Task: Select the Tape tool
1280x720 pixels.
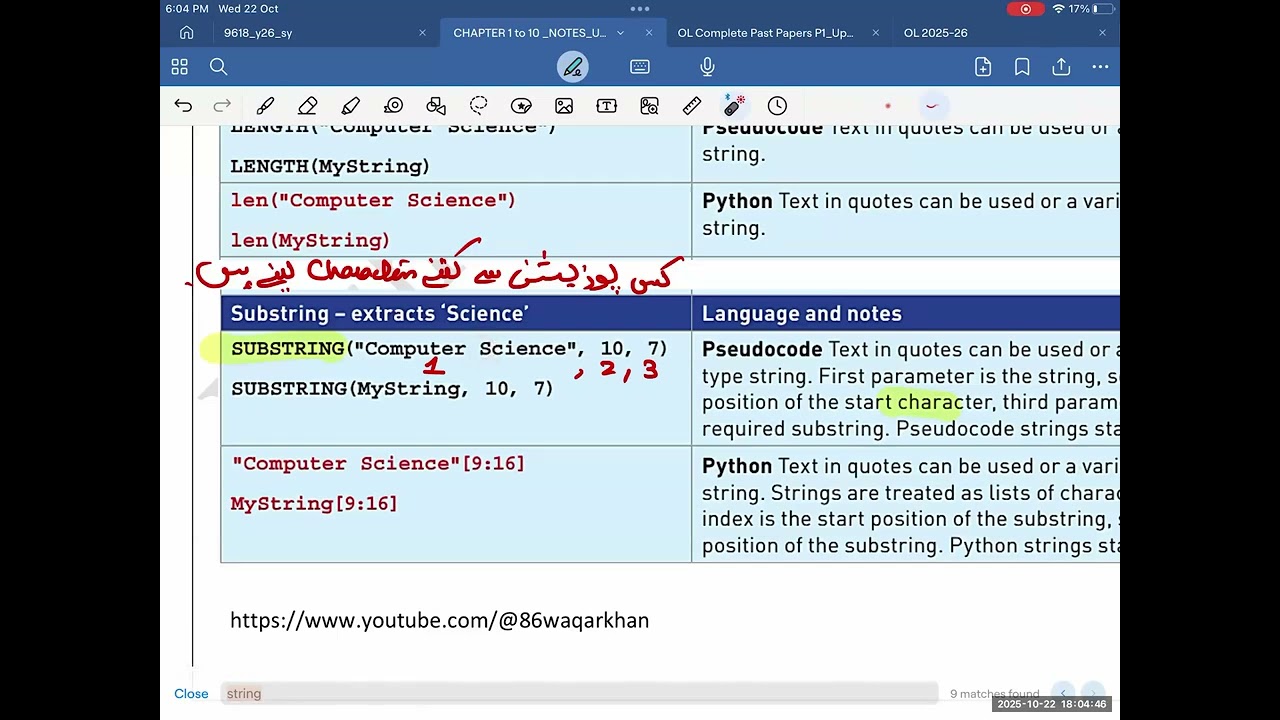Action: click(x=393, y=106)
